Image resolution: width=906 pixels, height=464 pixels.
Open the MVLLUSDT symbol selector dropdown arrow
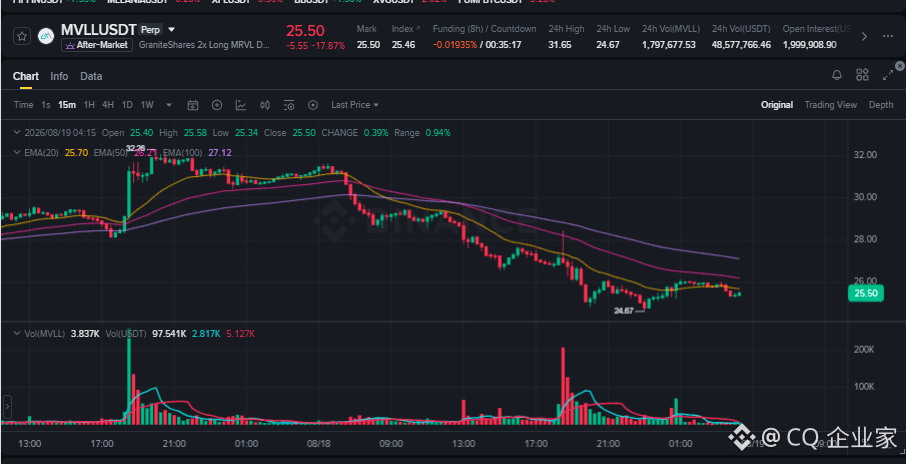pos(172,29)
